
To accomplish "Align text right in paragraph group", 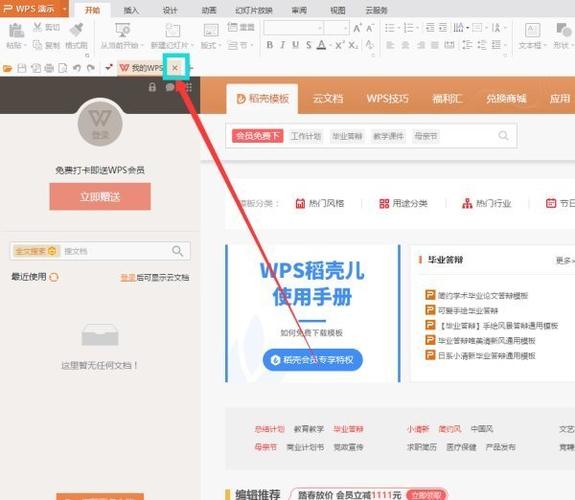I will click(421, 45).
